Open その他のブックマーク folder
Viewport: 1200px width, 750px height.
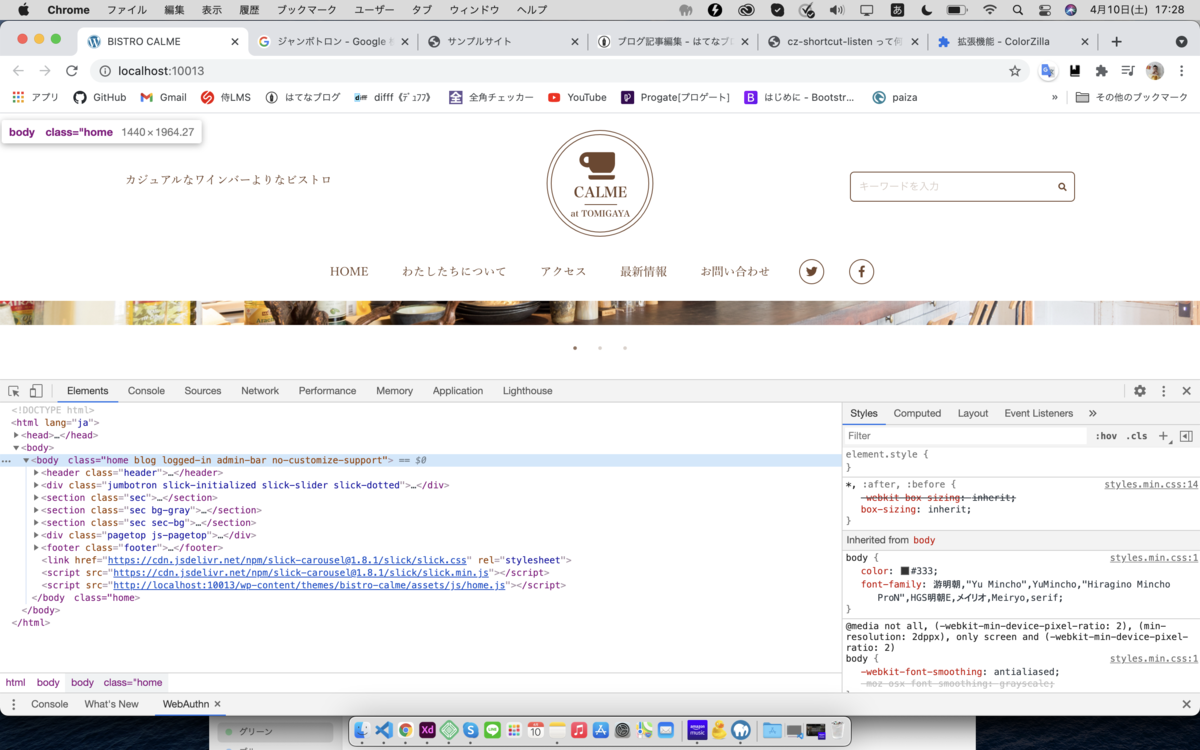[1132, 97]
